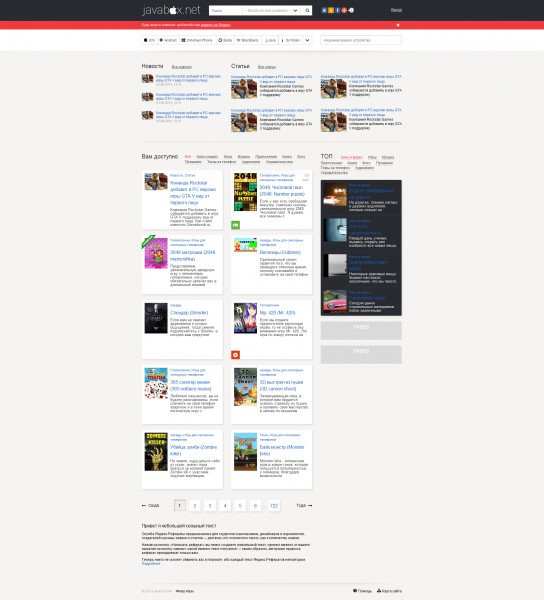Screen dimensions: 544x600
Task: Go to page 6 in pagination
Action: pyautogui.click(x=255, y=505)
